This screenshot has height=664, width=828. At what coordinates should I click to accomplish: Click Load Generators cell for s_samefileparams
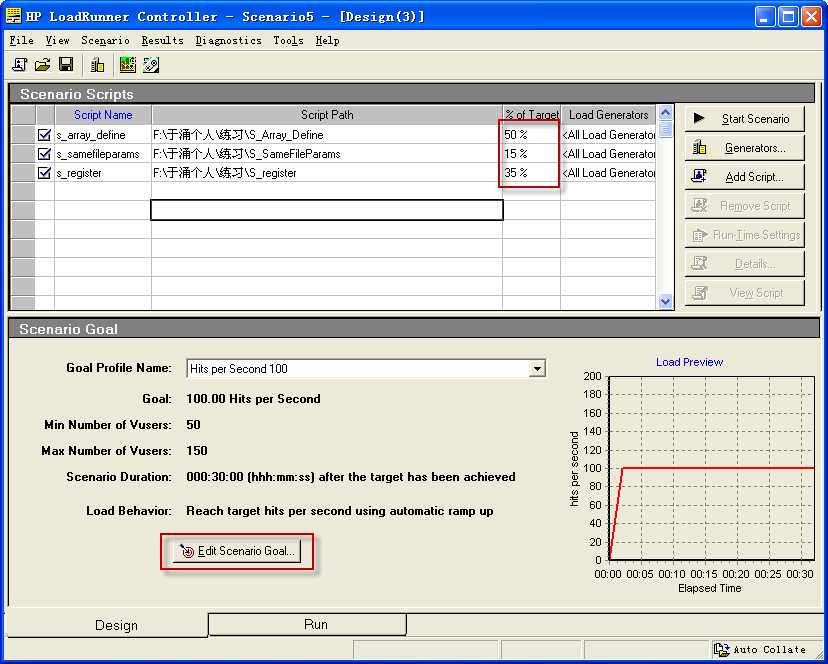pos(608,154)
